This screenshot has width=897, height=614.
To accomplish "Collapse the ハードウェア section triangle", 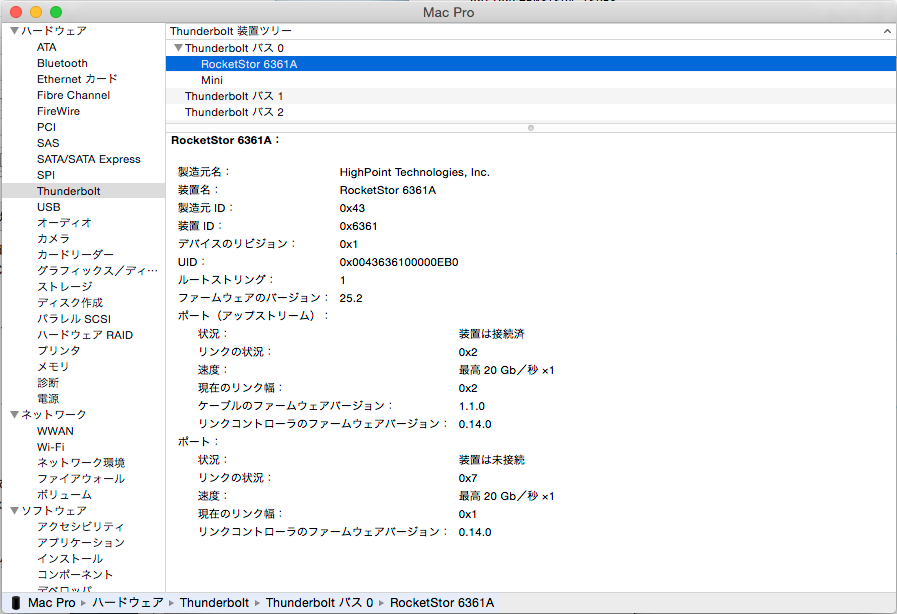I will pos(14,30).
